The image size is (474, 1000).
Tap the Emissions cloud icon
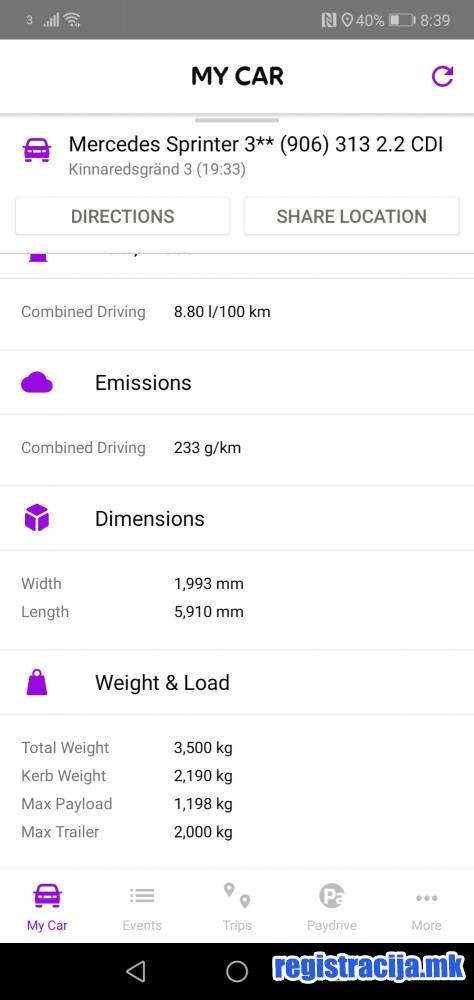[37, 383]
